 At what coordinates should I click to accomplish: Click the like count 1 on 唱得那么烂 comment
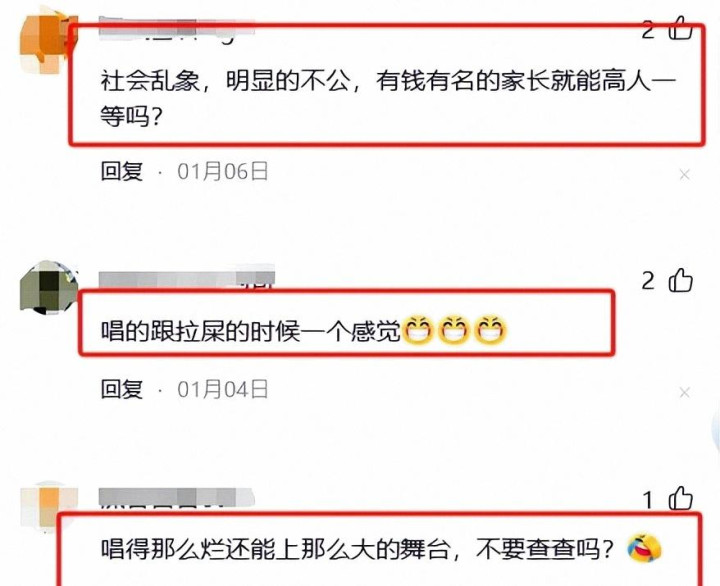click(648, 500)
